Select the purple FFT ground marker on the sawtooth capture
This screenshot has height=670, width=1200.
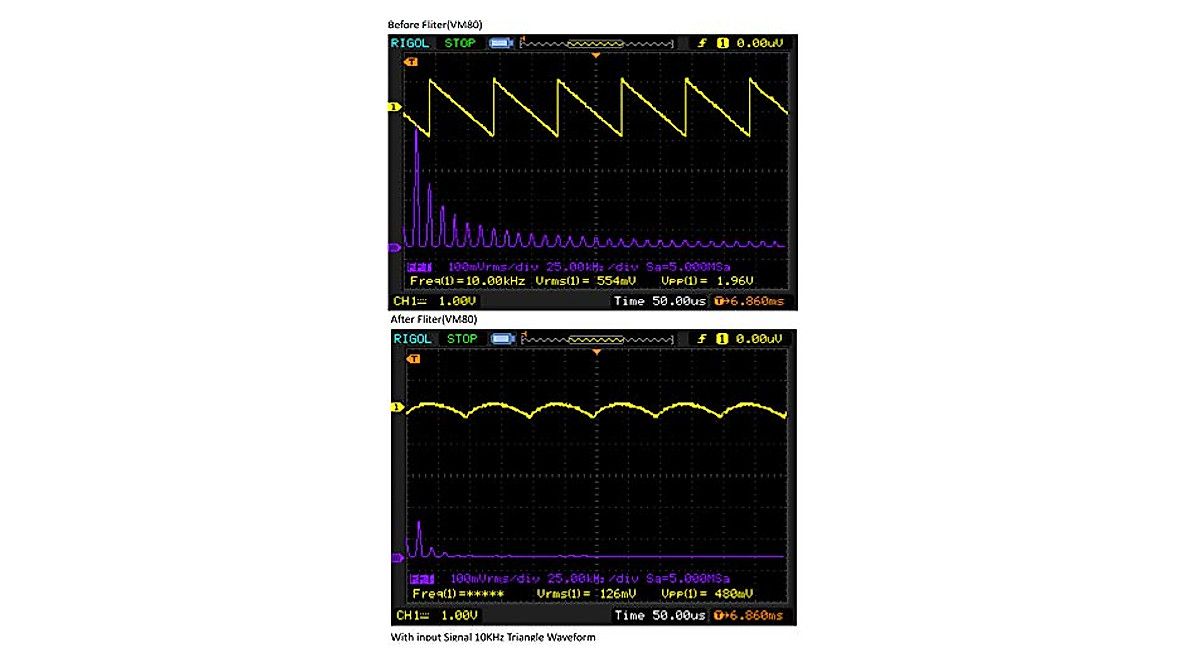coord(394,247)
